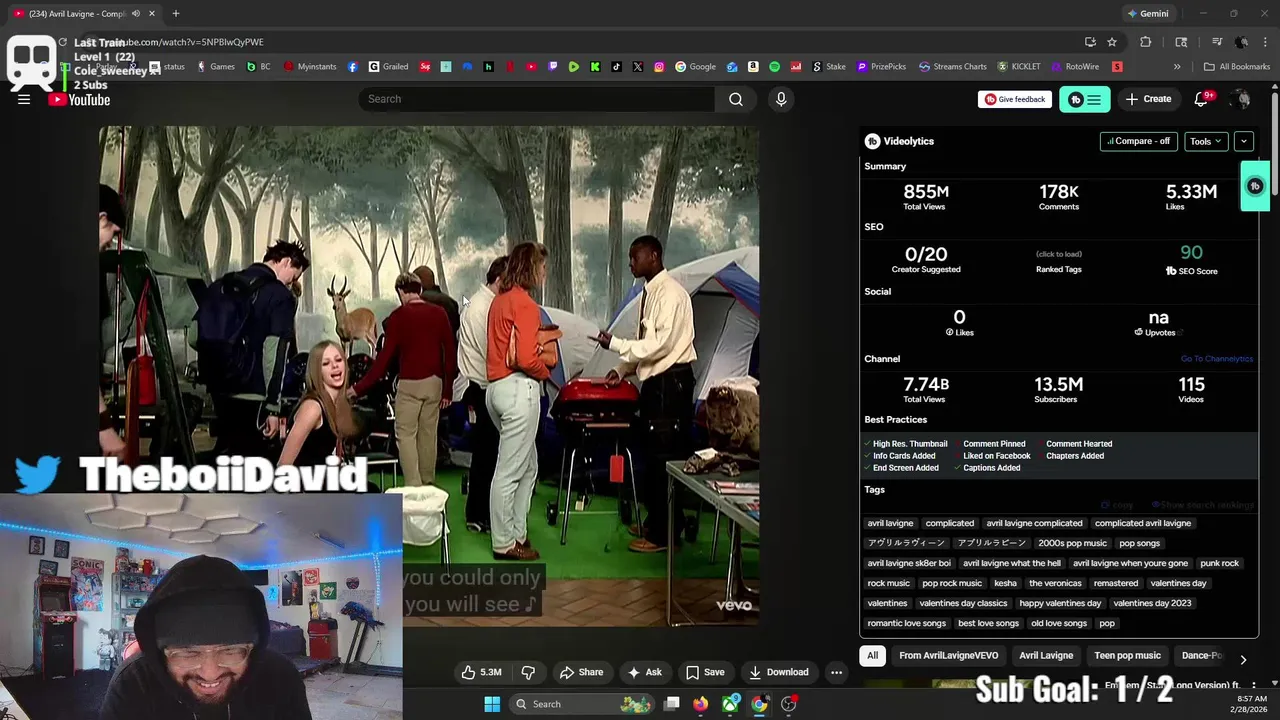The image size is (1280, 720).
Task: Dislike the video with thumbs down
Action: coord(528,672)
